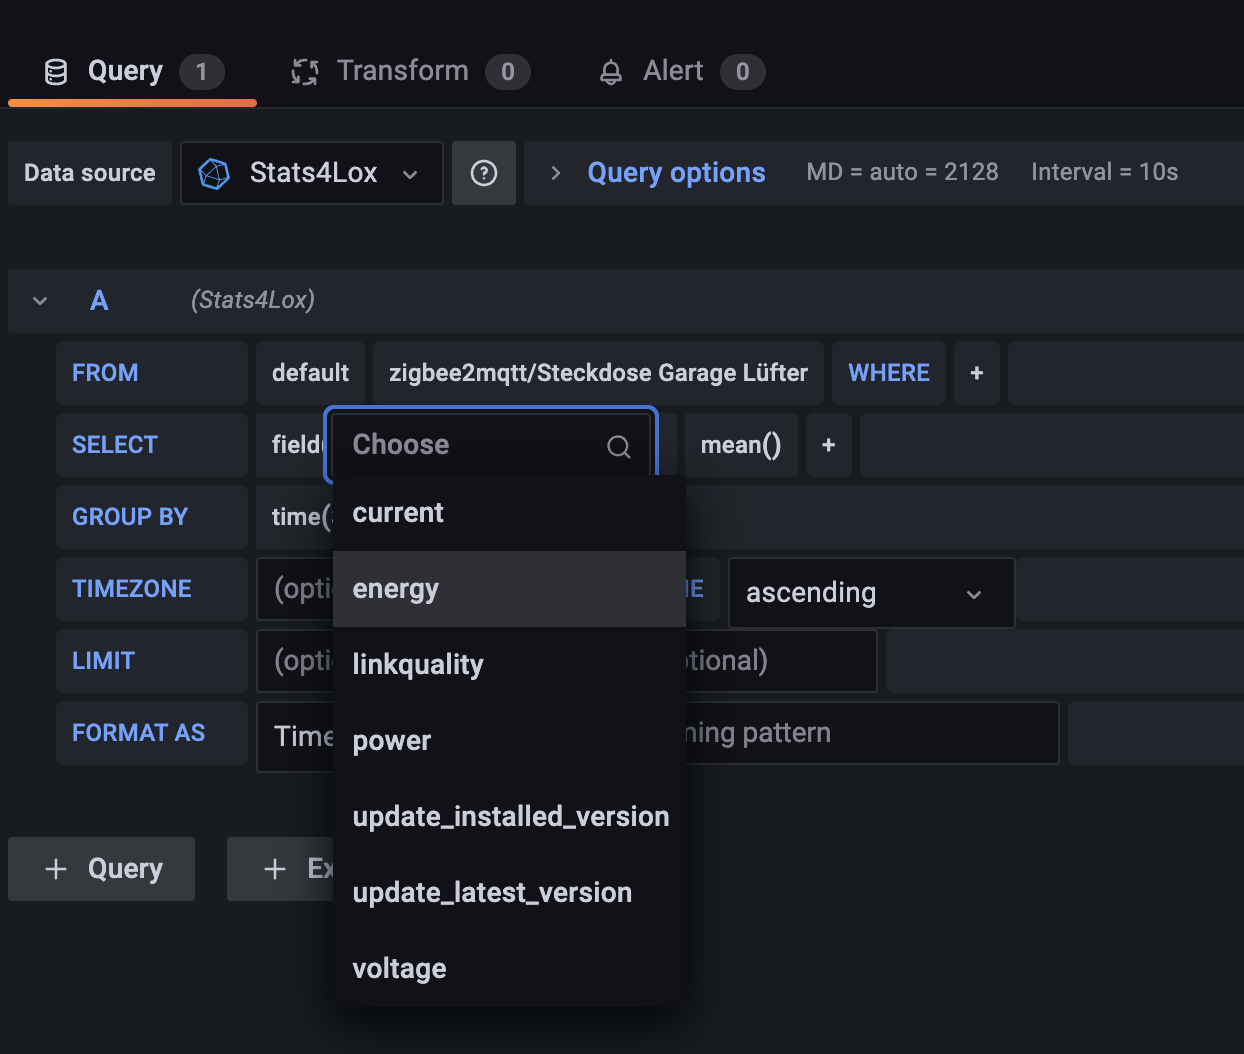Switch to the Transform tab
The height and width of the screenshot is (1054, 1244).
(x=402, y=71)
